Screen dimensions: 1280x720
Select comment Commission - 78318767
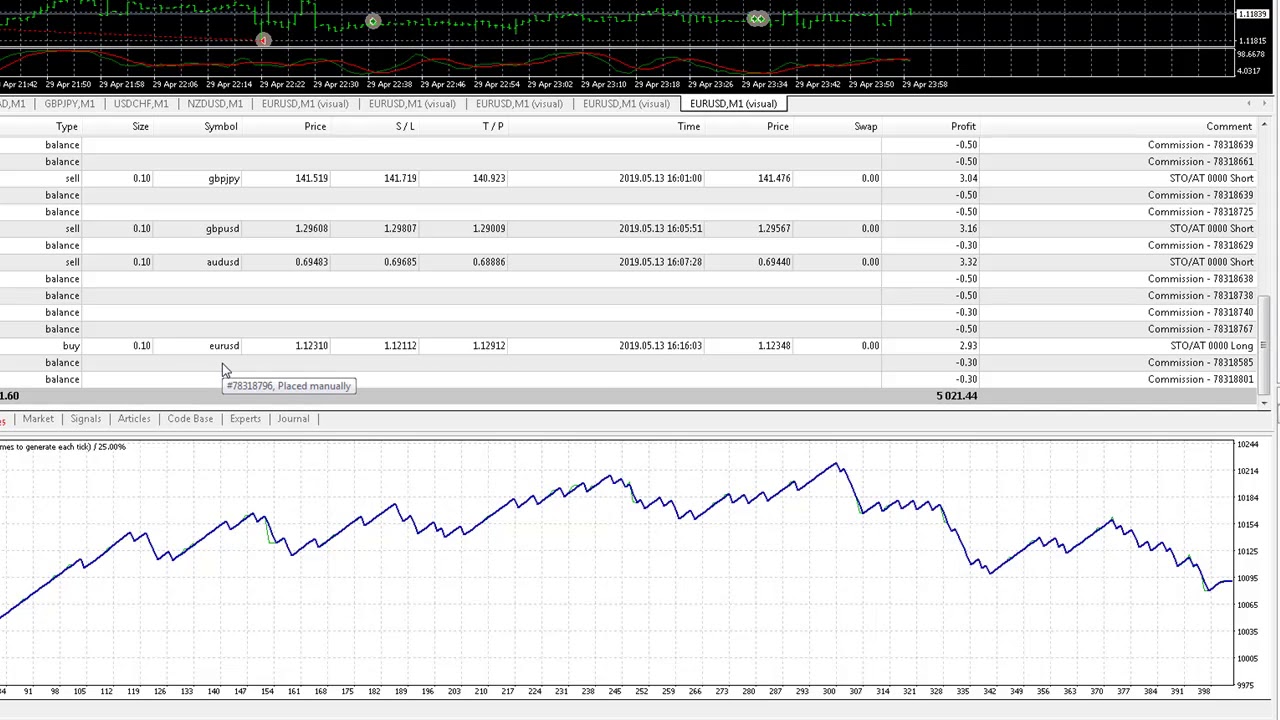(1200, 329)
